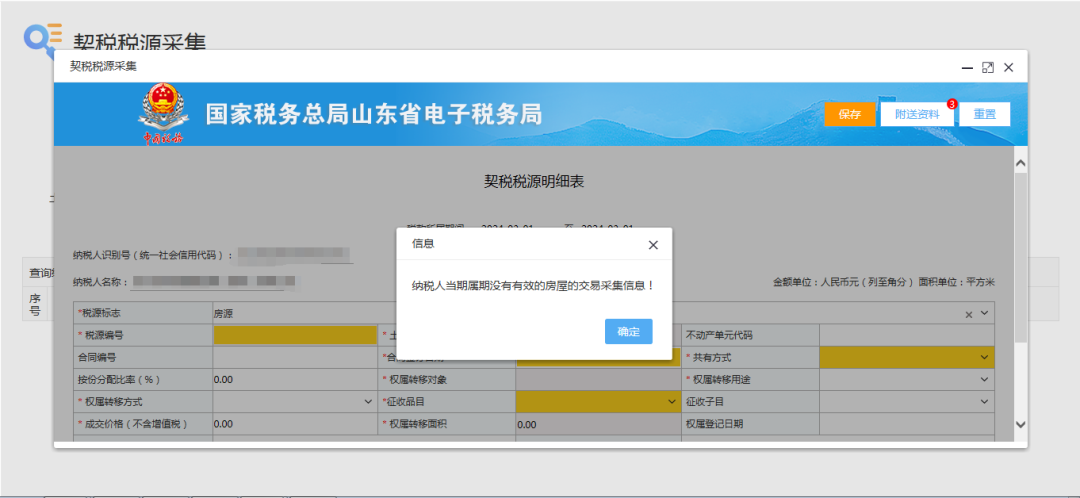
Task: Click the 重置 reset button
Action: pyautogui.click(x=984, y=114)
